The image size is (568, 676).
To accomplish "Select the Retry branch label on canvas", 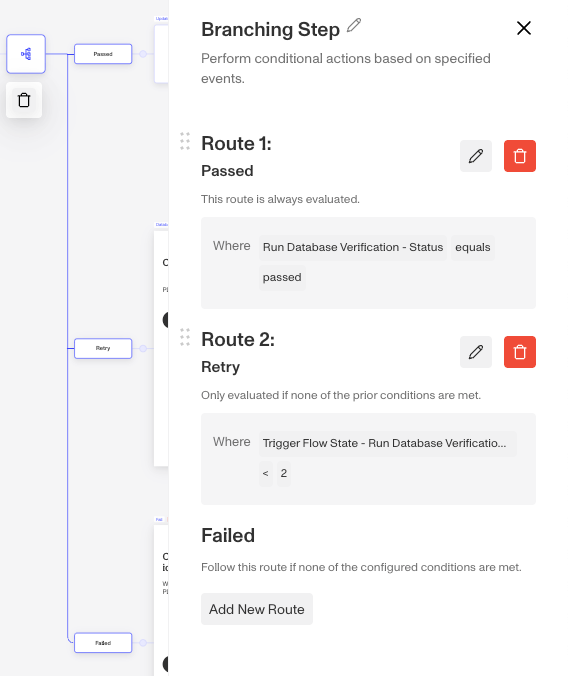I will point(103,348).
